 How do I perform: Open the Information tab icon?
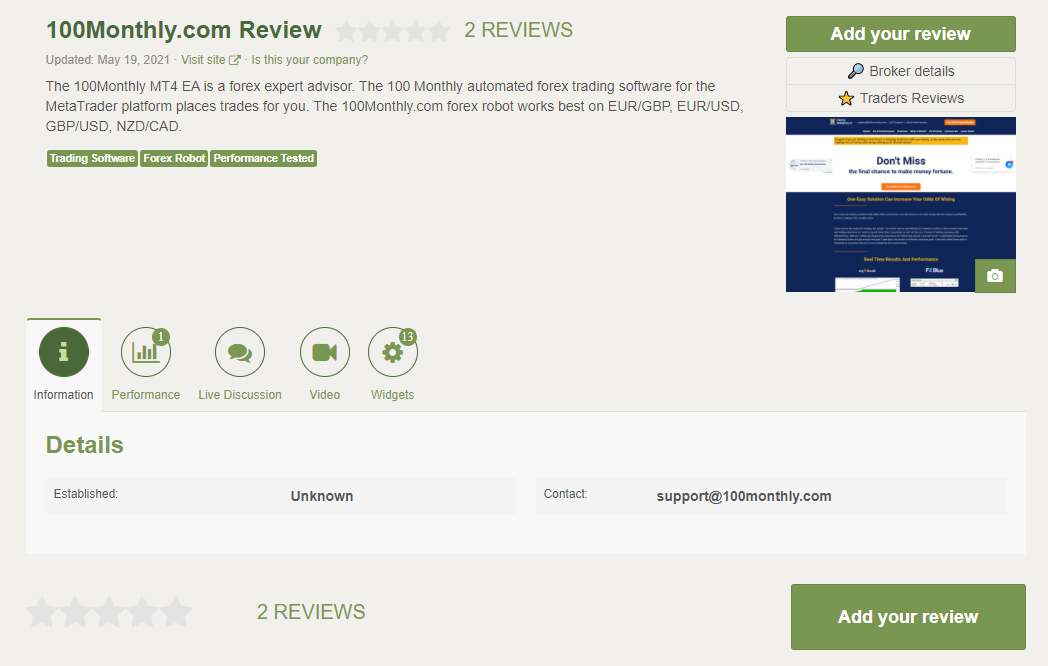pos(63,352)
